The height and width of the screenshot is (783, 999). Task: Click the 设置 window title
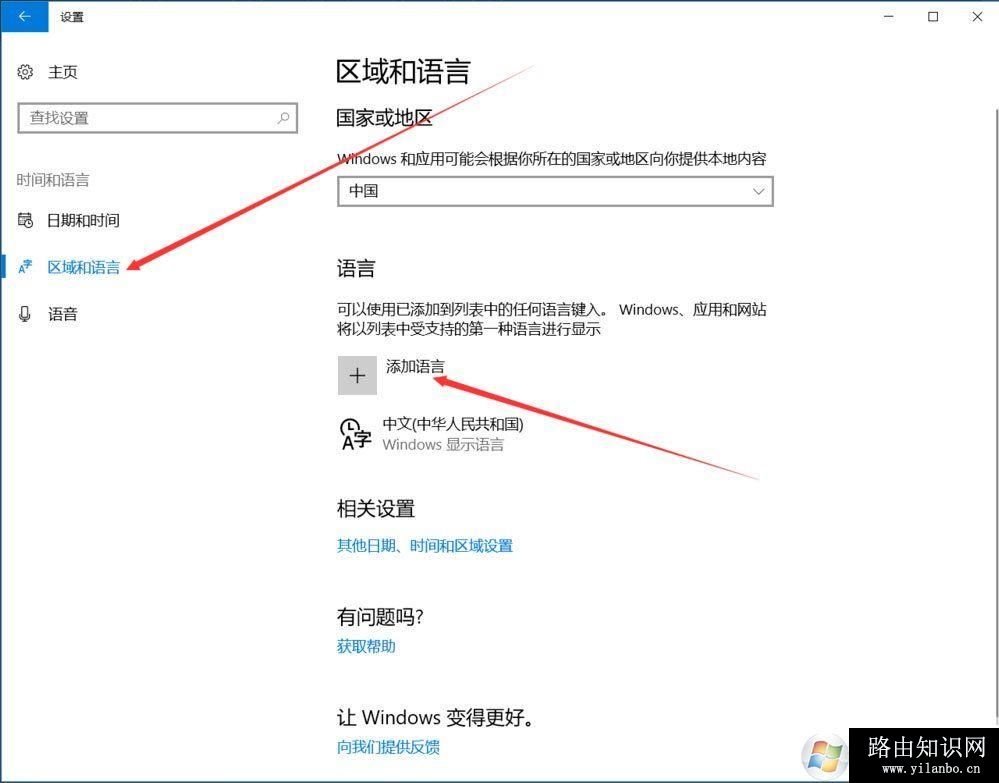pyautogui.click(x=72, y=17)
